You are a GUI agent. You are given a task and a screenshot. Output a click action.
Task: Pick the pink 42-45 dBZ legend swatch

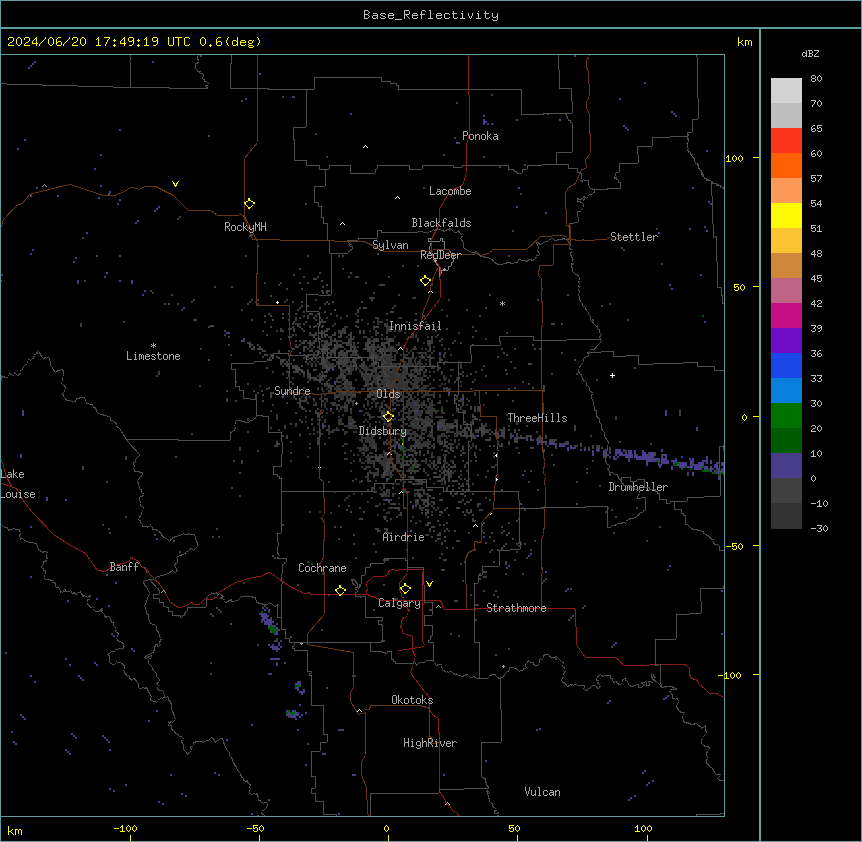click(786, 291)
